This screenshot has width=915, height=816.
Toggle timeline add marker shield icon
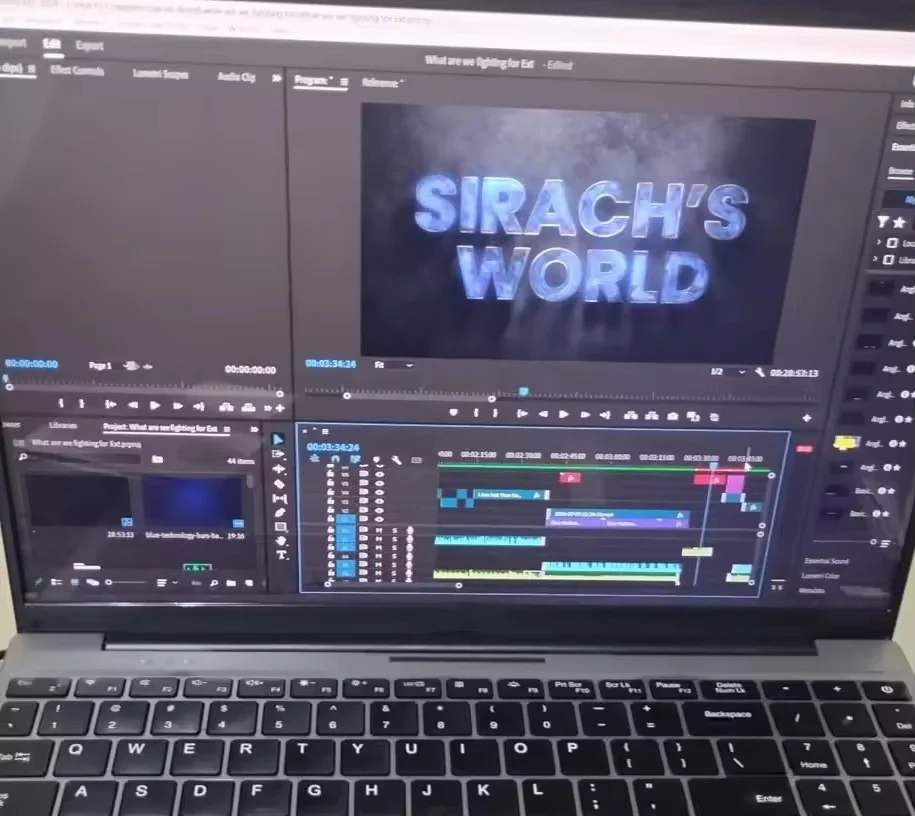click(376, 460)
